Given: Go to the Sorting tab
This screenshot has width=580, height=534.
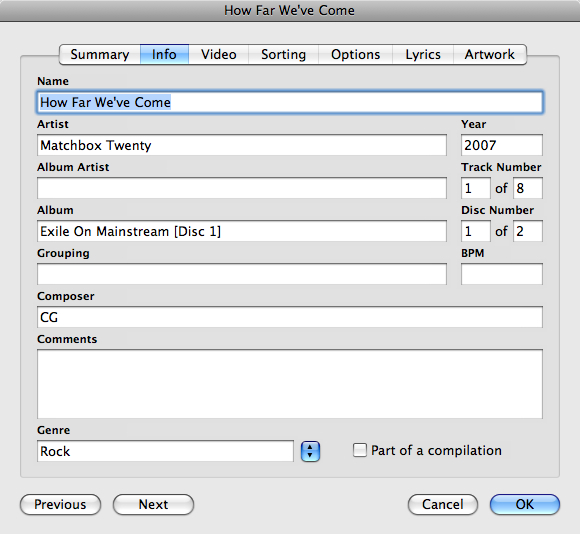Looking at the screenshot, I should (283, 54).
